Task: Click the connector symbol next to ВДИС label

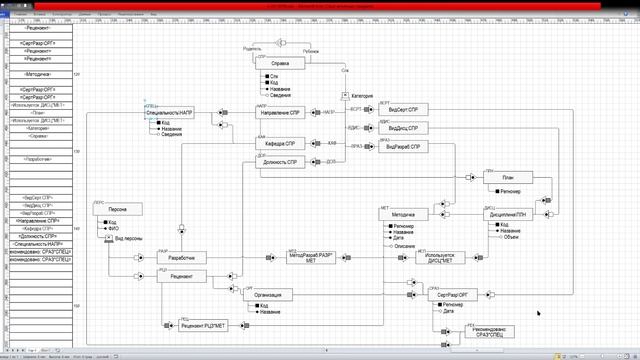Action: [369, 128]
